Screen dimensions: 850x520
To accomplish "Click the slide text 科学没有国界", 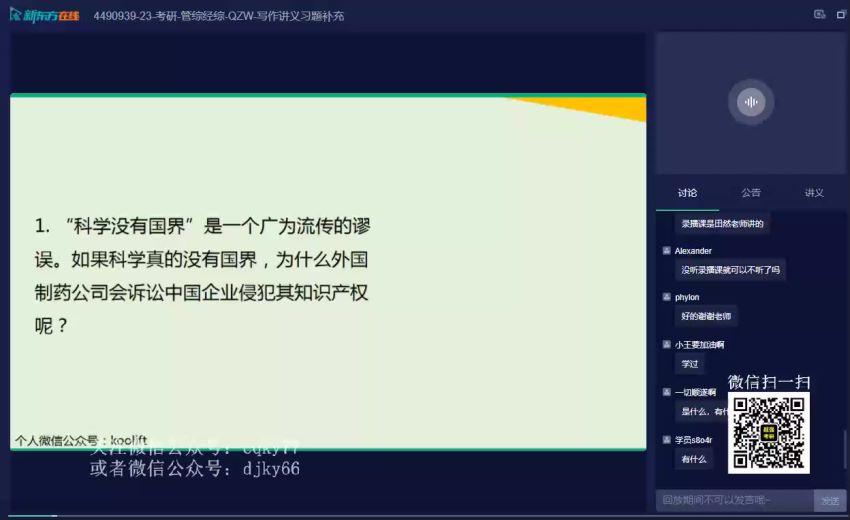I will coord(129,226).
